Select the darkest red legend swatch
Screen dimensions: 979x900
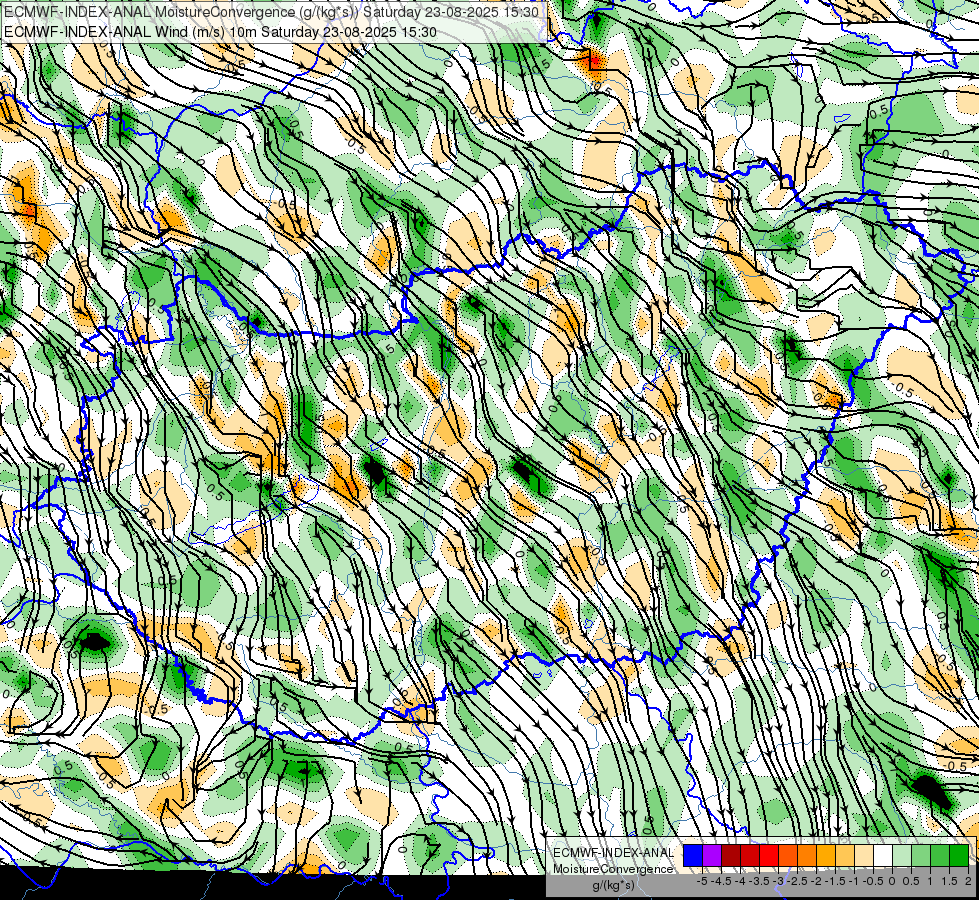[x=731, y=855]
